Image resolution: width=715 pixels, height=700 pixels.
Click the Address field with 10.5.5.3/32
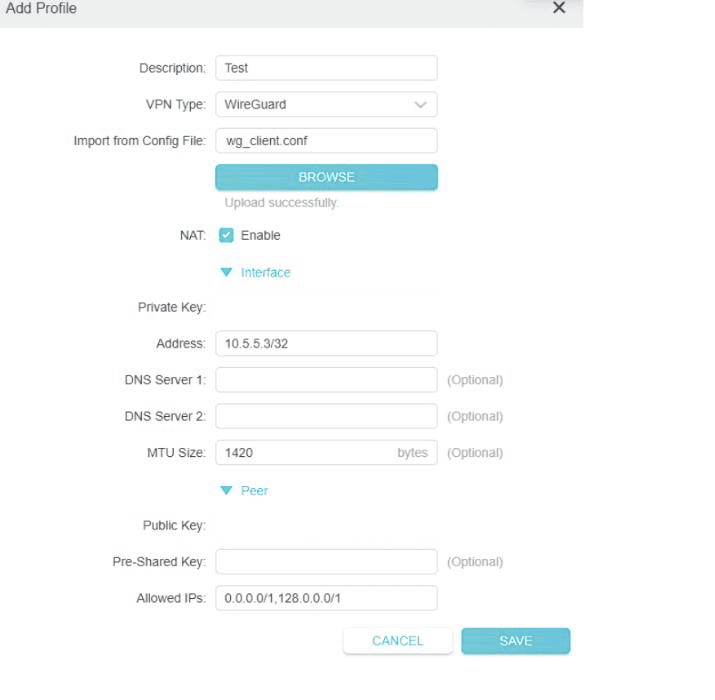326,343
